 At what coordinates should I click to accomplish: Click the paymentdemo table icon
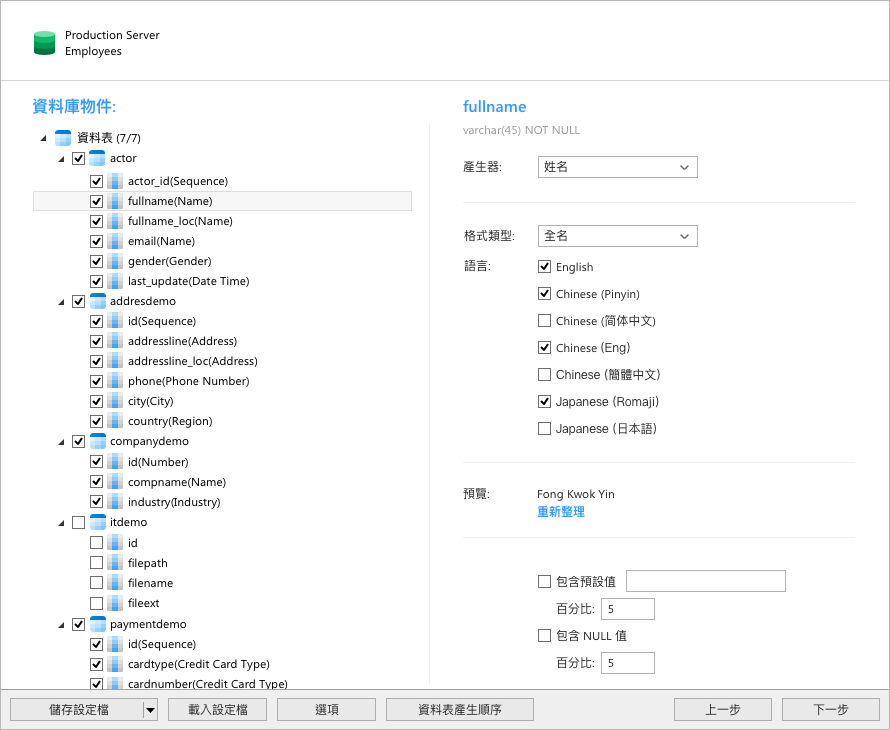click(98, 624)
